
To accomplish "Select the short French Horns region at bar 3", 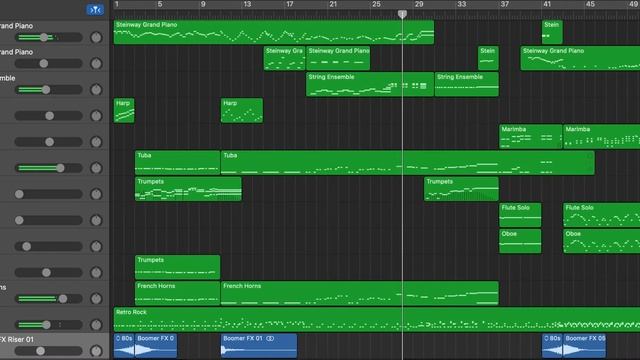I will 178,293.
